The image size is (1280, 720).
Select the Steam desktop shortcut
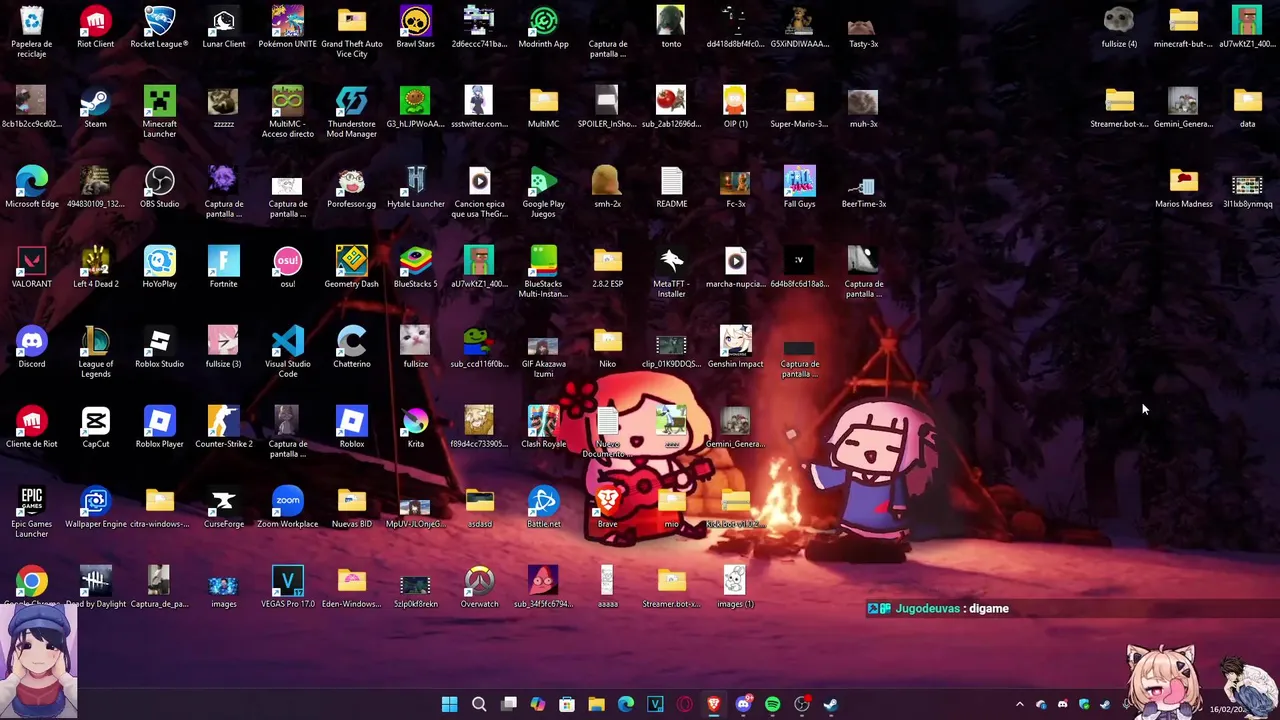pos(96,107)
